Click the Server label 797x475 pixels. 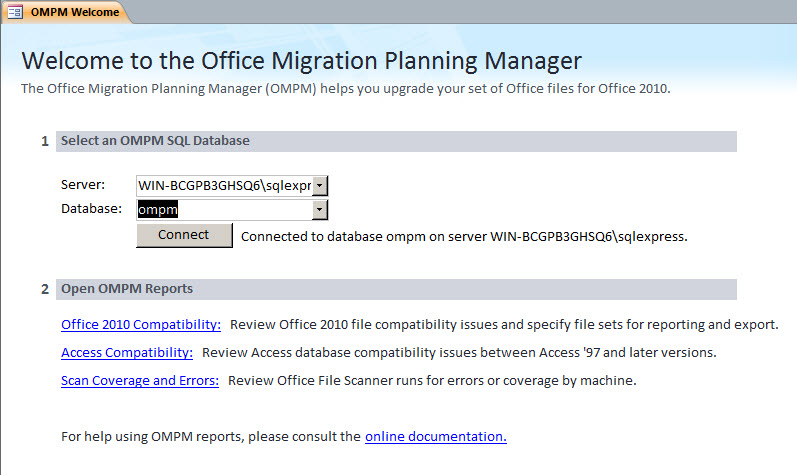83,185
